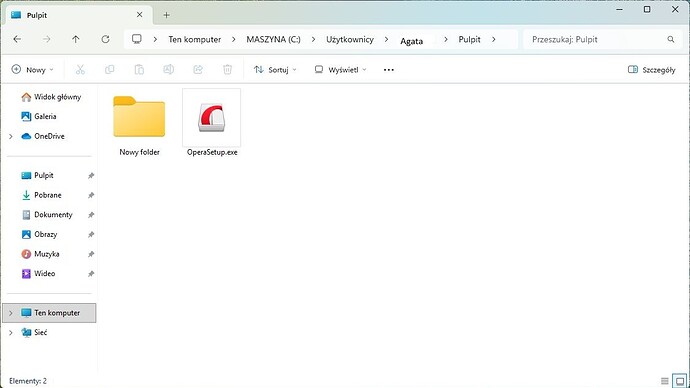Navigate to Ten komputer breadcrumb segment
This screenshot has width=690, height=388.
(195, 39)
